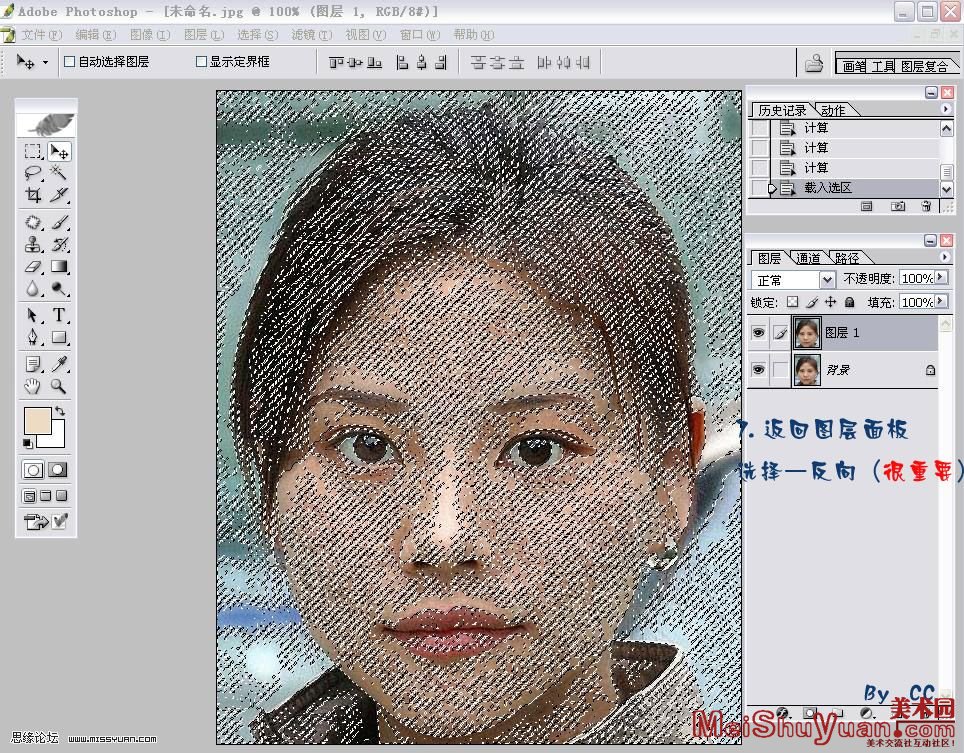The width and height of the screenshot is (964, 753).
Task: Select the Magic Wand tool
Action: coord(59,173)
